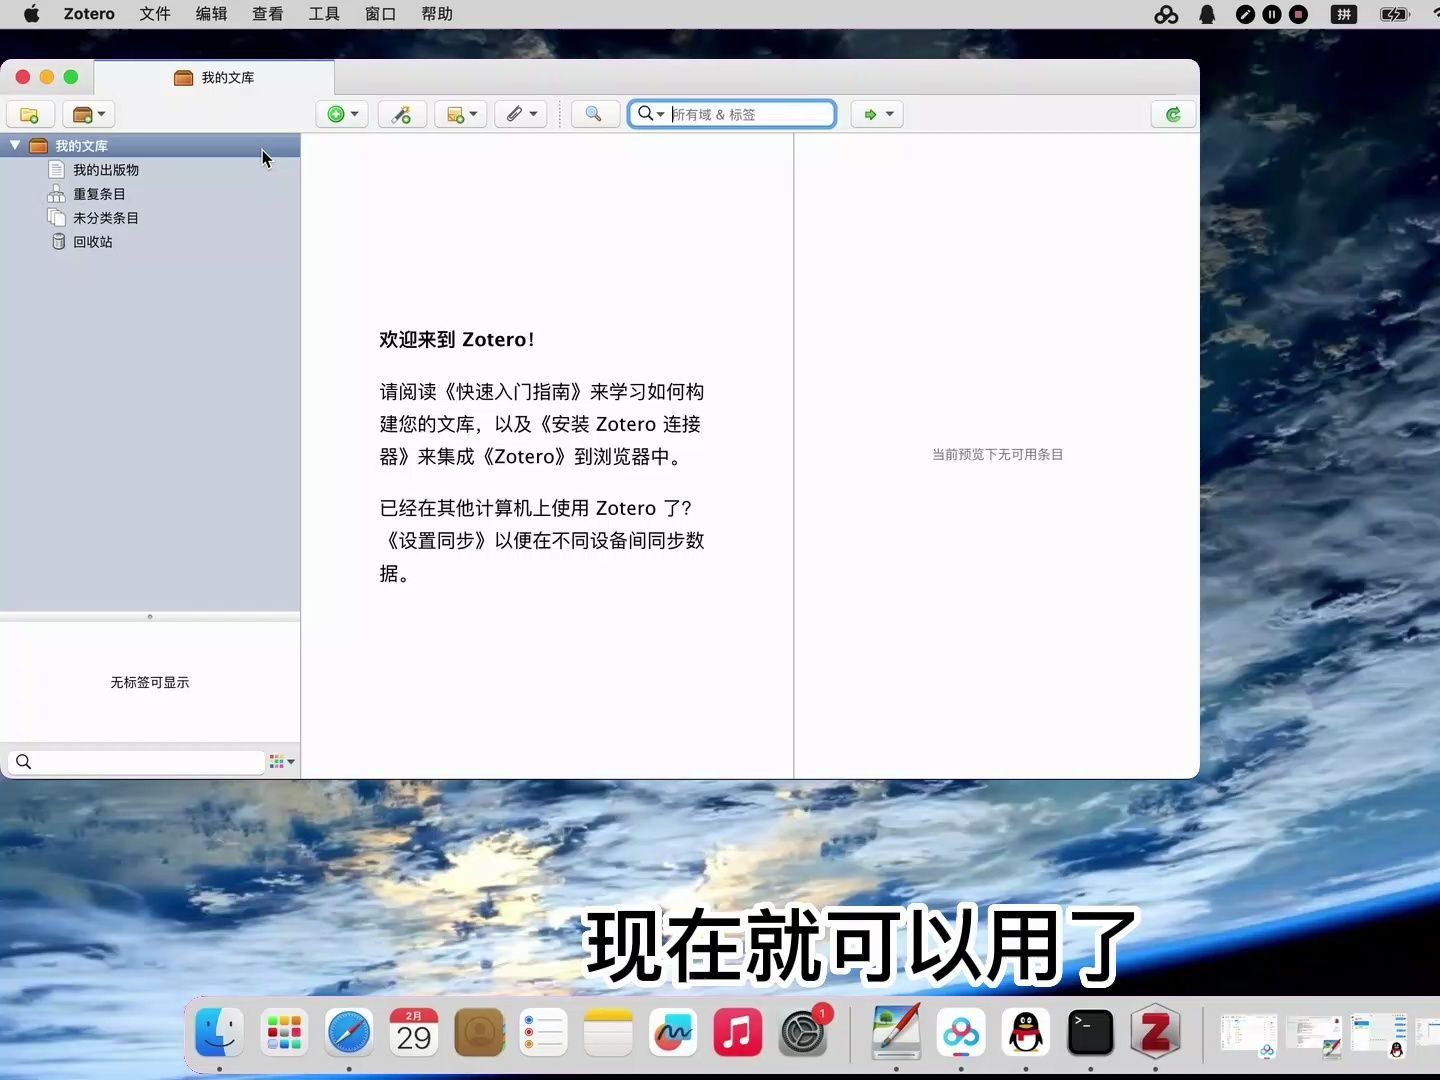Open the Zotero application menu
Image resolution: width=1440 pixels, height=1080 pixels.
coord(89,14)
